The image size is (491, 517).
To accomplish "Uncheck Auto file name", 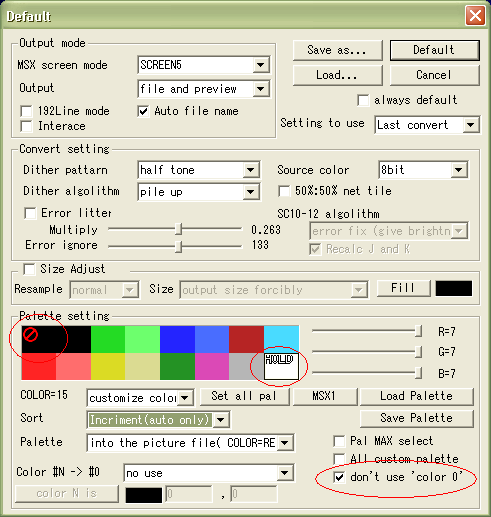I will coord(143,111).
